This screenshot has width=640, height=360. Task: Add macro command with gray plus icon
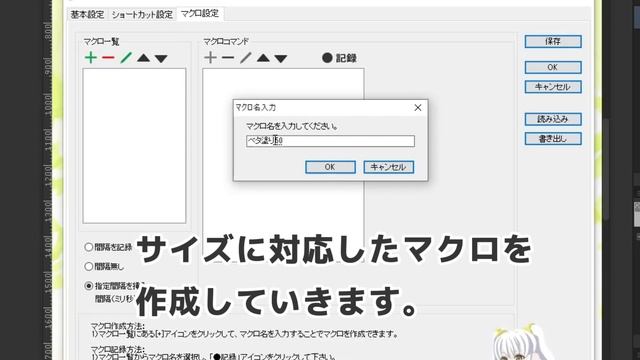pyautogui.click(x=210, y=58)
